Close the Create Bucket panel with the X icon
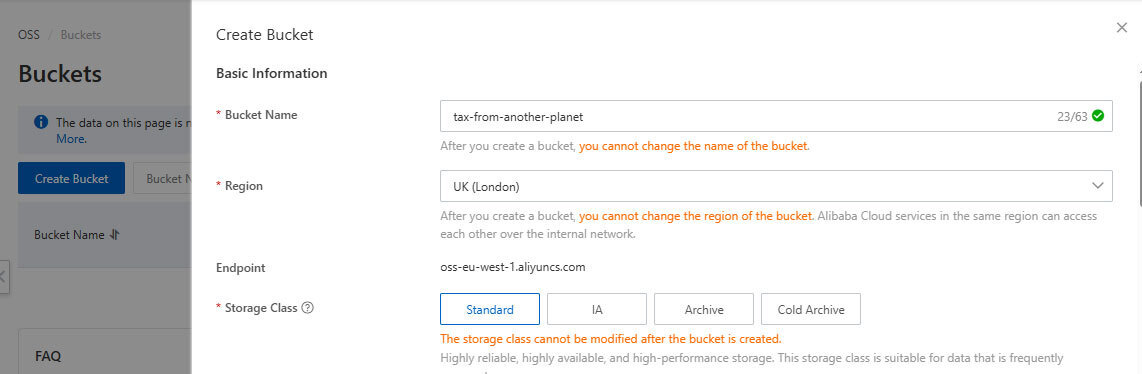1142x374 pixels. 1122,28
